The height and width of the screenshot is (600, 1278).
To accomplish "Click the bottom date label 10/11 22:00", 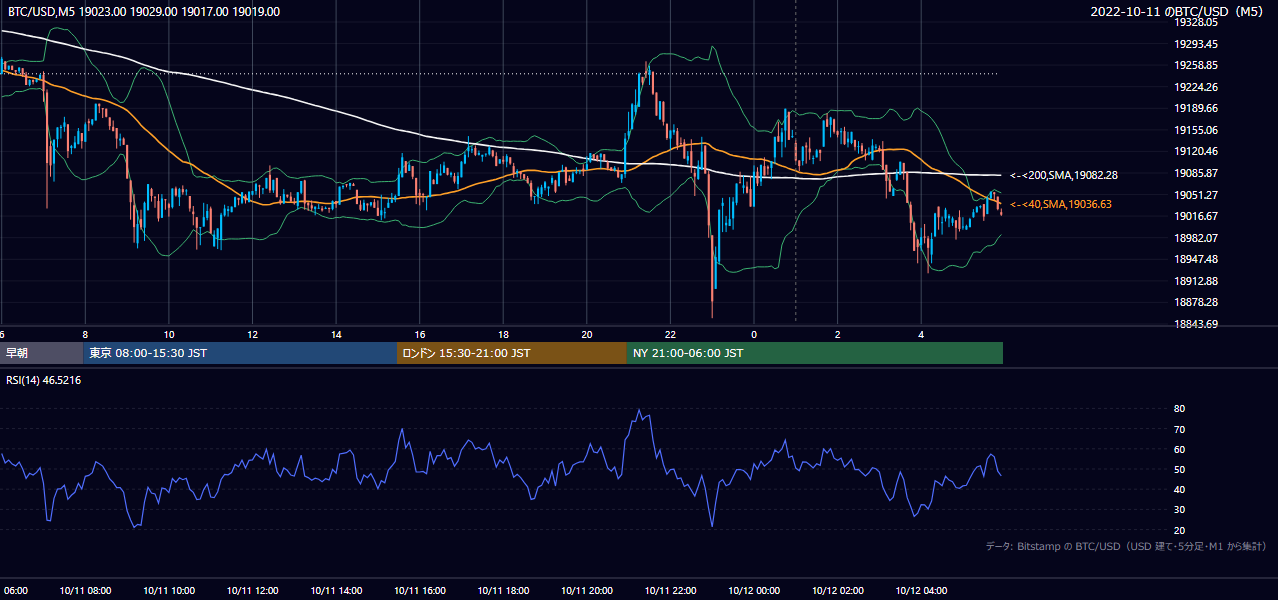I will pos(670,591).
